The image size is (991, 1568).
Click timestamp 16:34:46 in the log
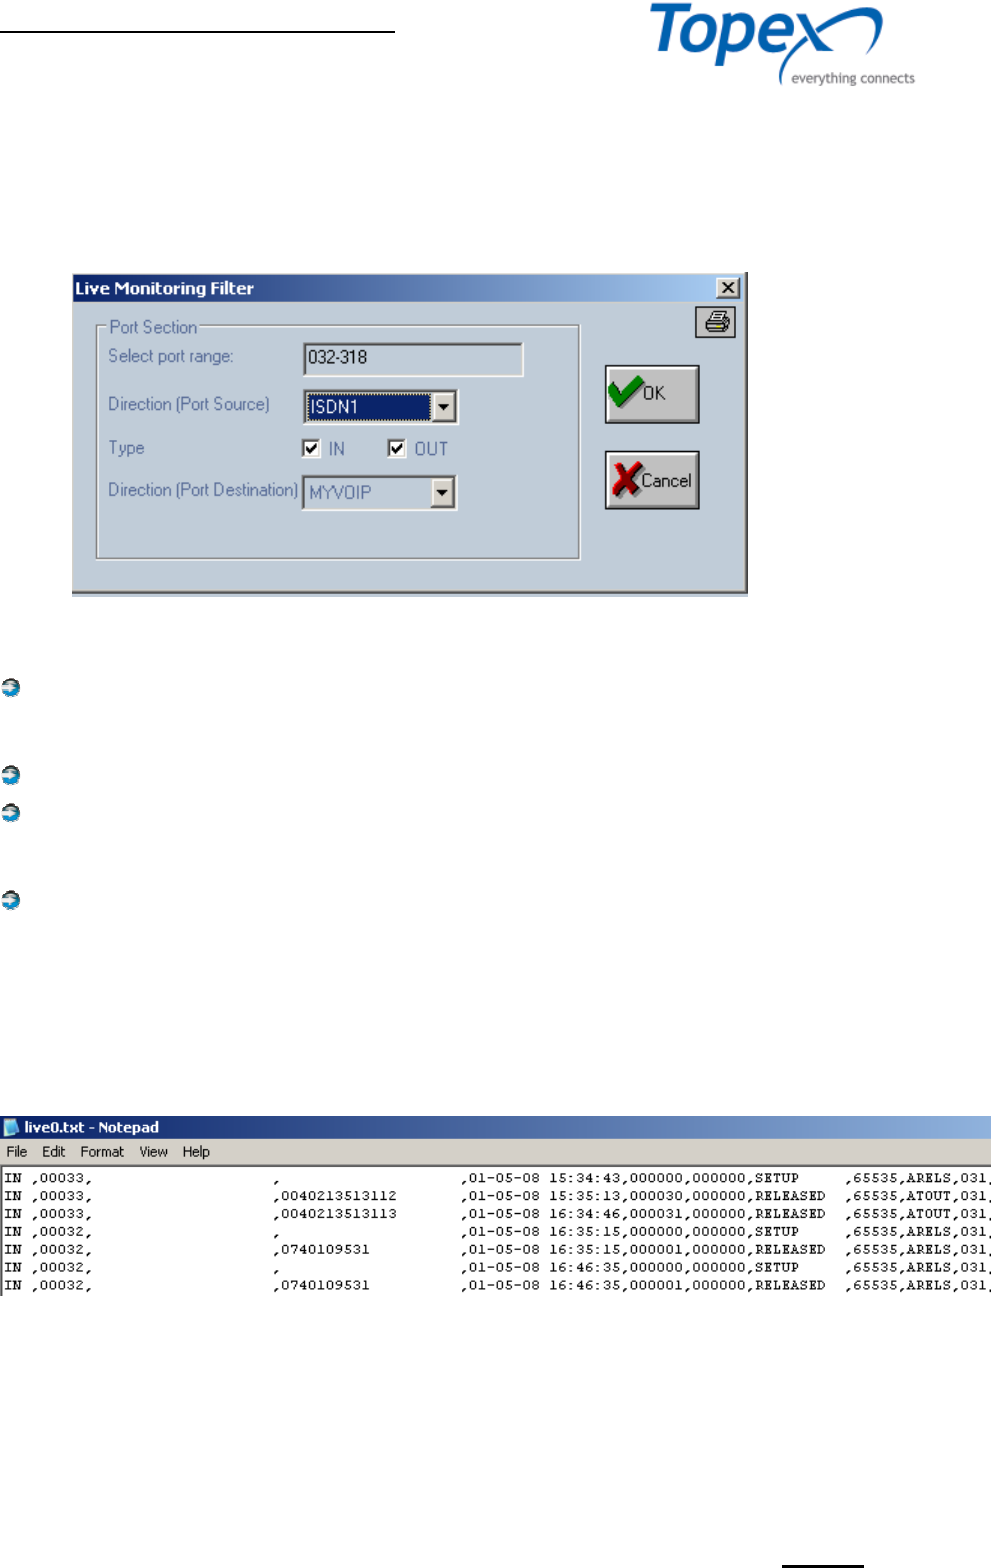pyautogui.click(x=584, y=1214)
